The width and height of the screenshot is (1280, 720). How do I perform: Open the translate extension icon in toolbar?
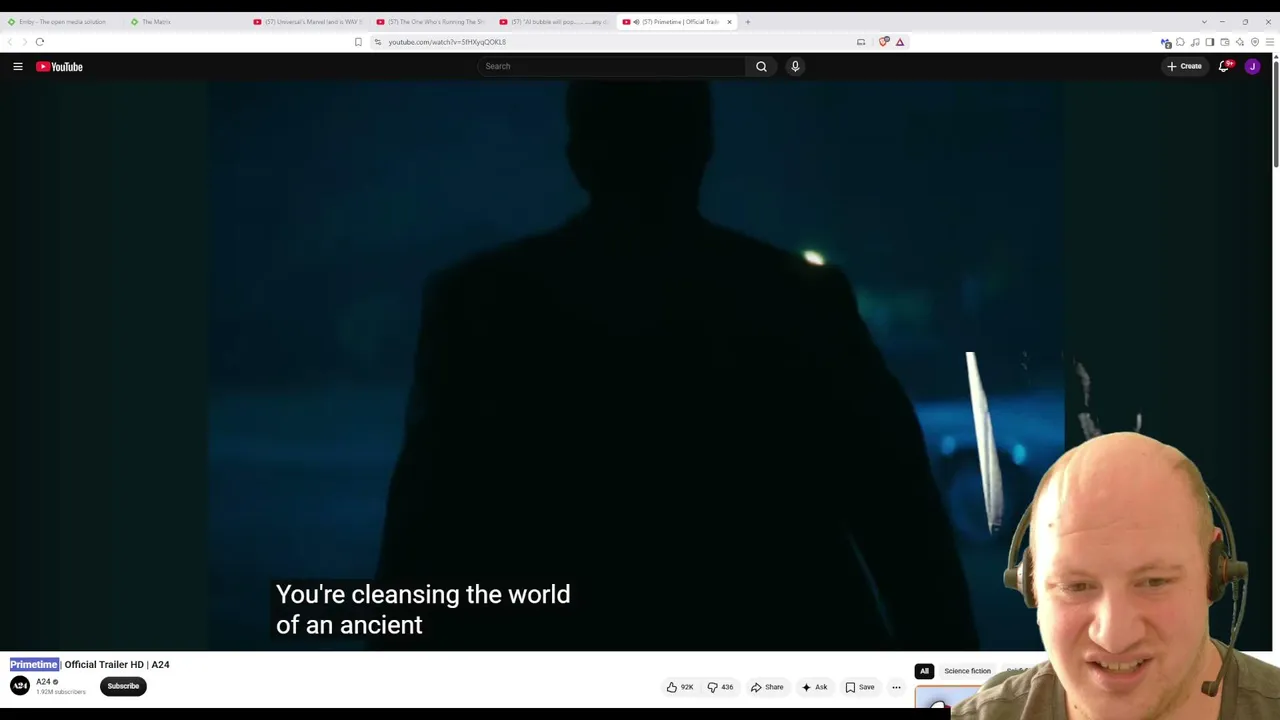pyautogui.click(x=1165, y=42)
